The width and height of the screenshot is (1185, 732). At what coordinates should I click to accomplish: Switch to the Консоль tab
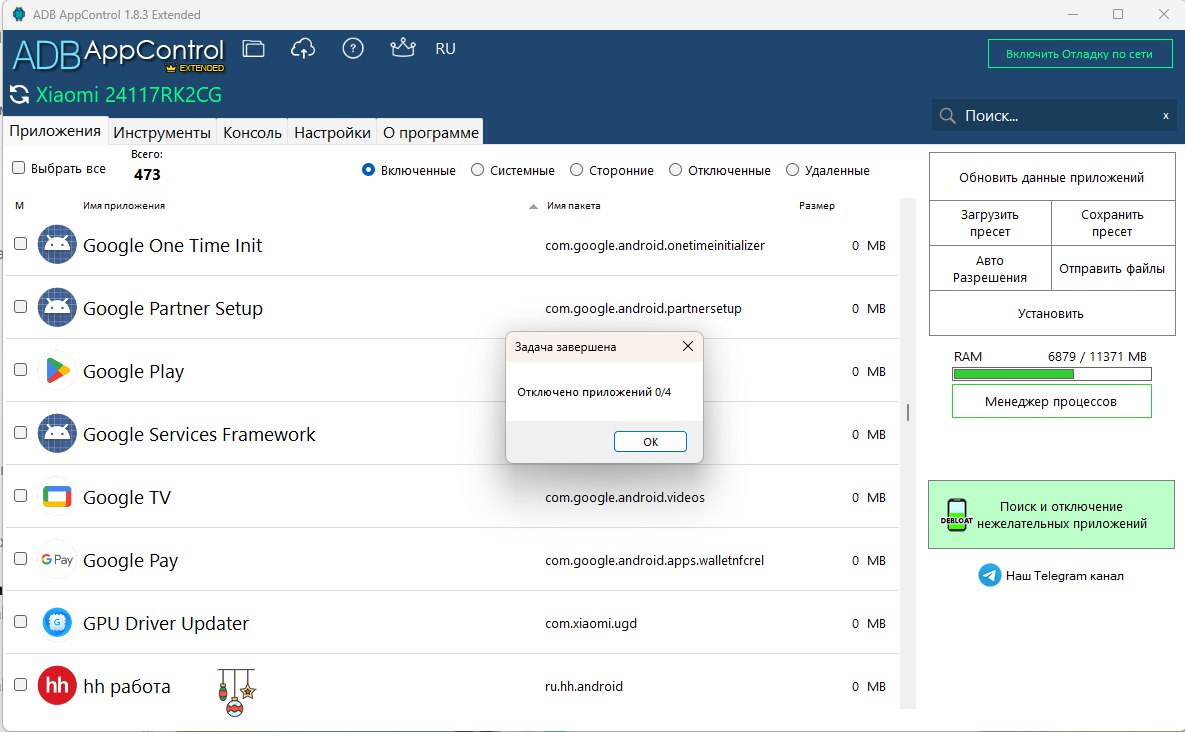(x=252, y=132)
